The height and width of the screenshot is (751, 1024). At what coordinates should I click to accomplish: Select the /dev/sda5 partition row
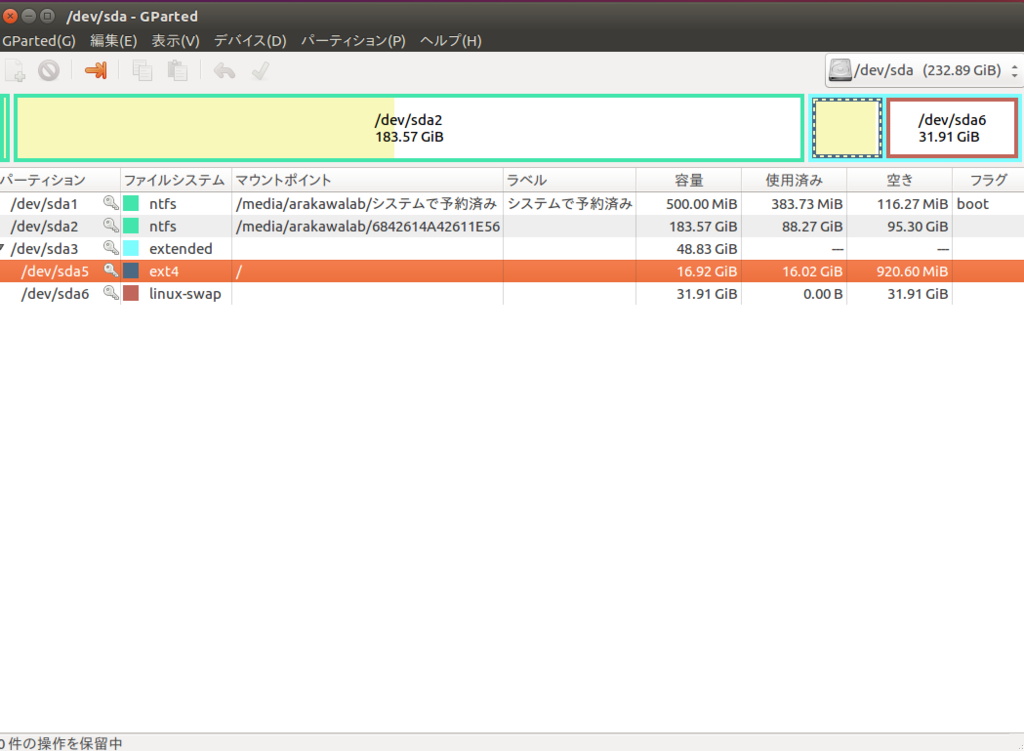coord(512,271)
